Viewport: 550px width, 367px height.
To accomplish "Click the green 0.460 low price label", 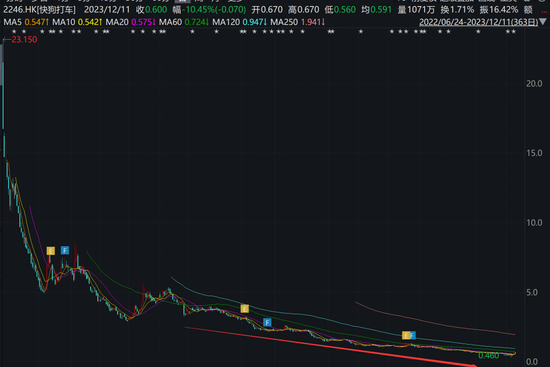I will tap(489, 355).
